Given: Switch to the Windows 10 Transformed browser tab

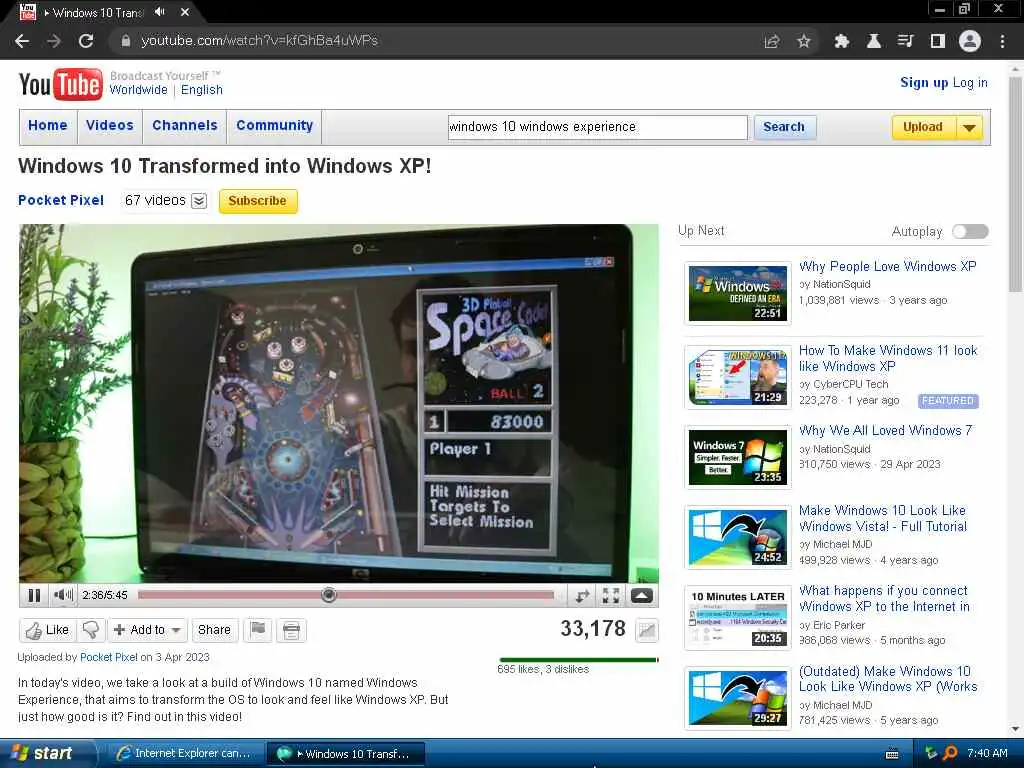Looking at the screenshot, I should click(98, 12).
